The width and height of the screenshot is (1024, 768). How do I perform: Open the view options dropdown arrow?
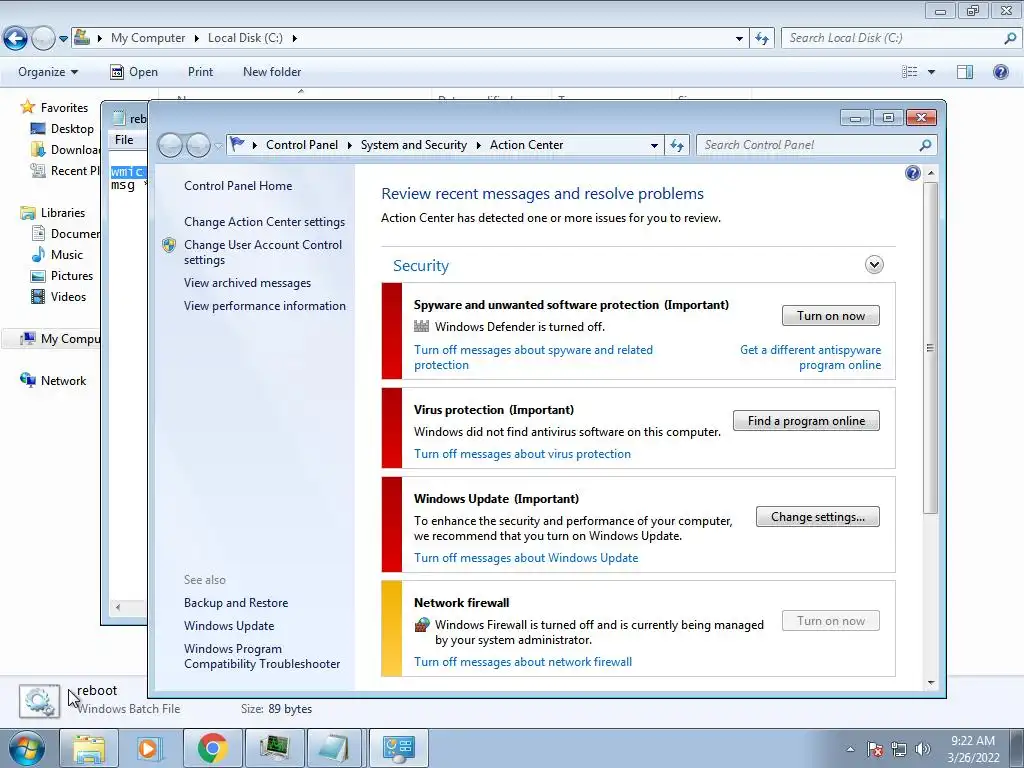(x=931, y=72)
